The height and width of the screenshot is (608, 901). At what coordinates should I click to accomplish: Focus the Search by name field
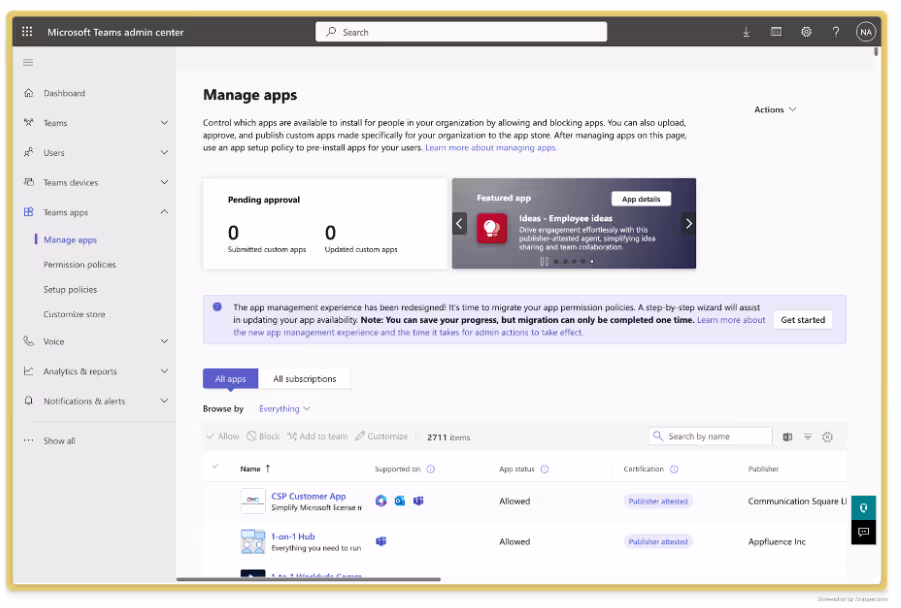pos(710,436)
